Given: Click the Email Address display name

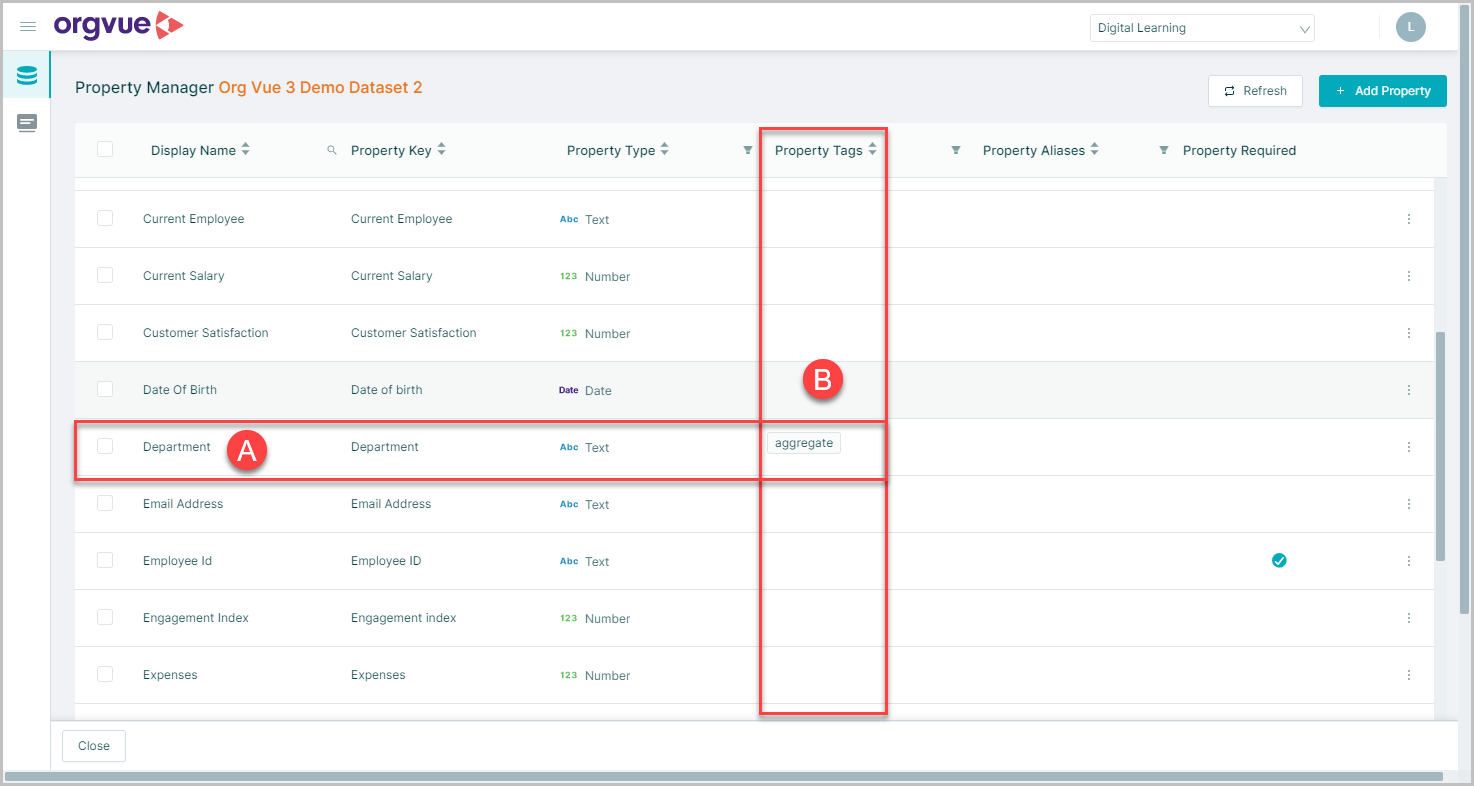Looking at the screenshot, I should tap(183, 504).
